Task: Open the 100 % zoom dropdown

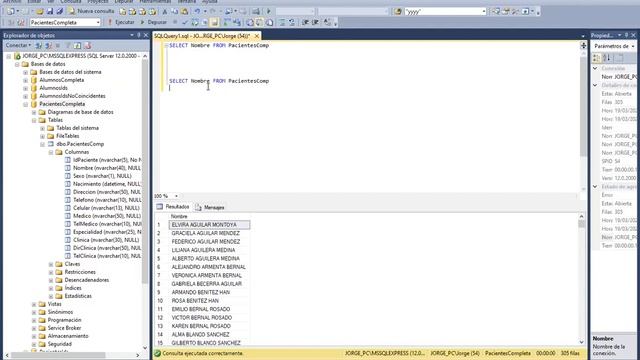Action: (176, 196)
